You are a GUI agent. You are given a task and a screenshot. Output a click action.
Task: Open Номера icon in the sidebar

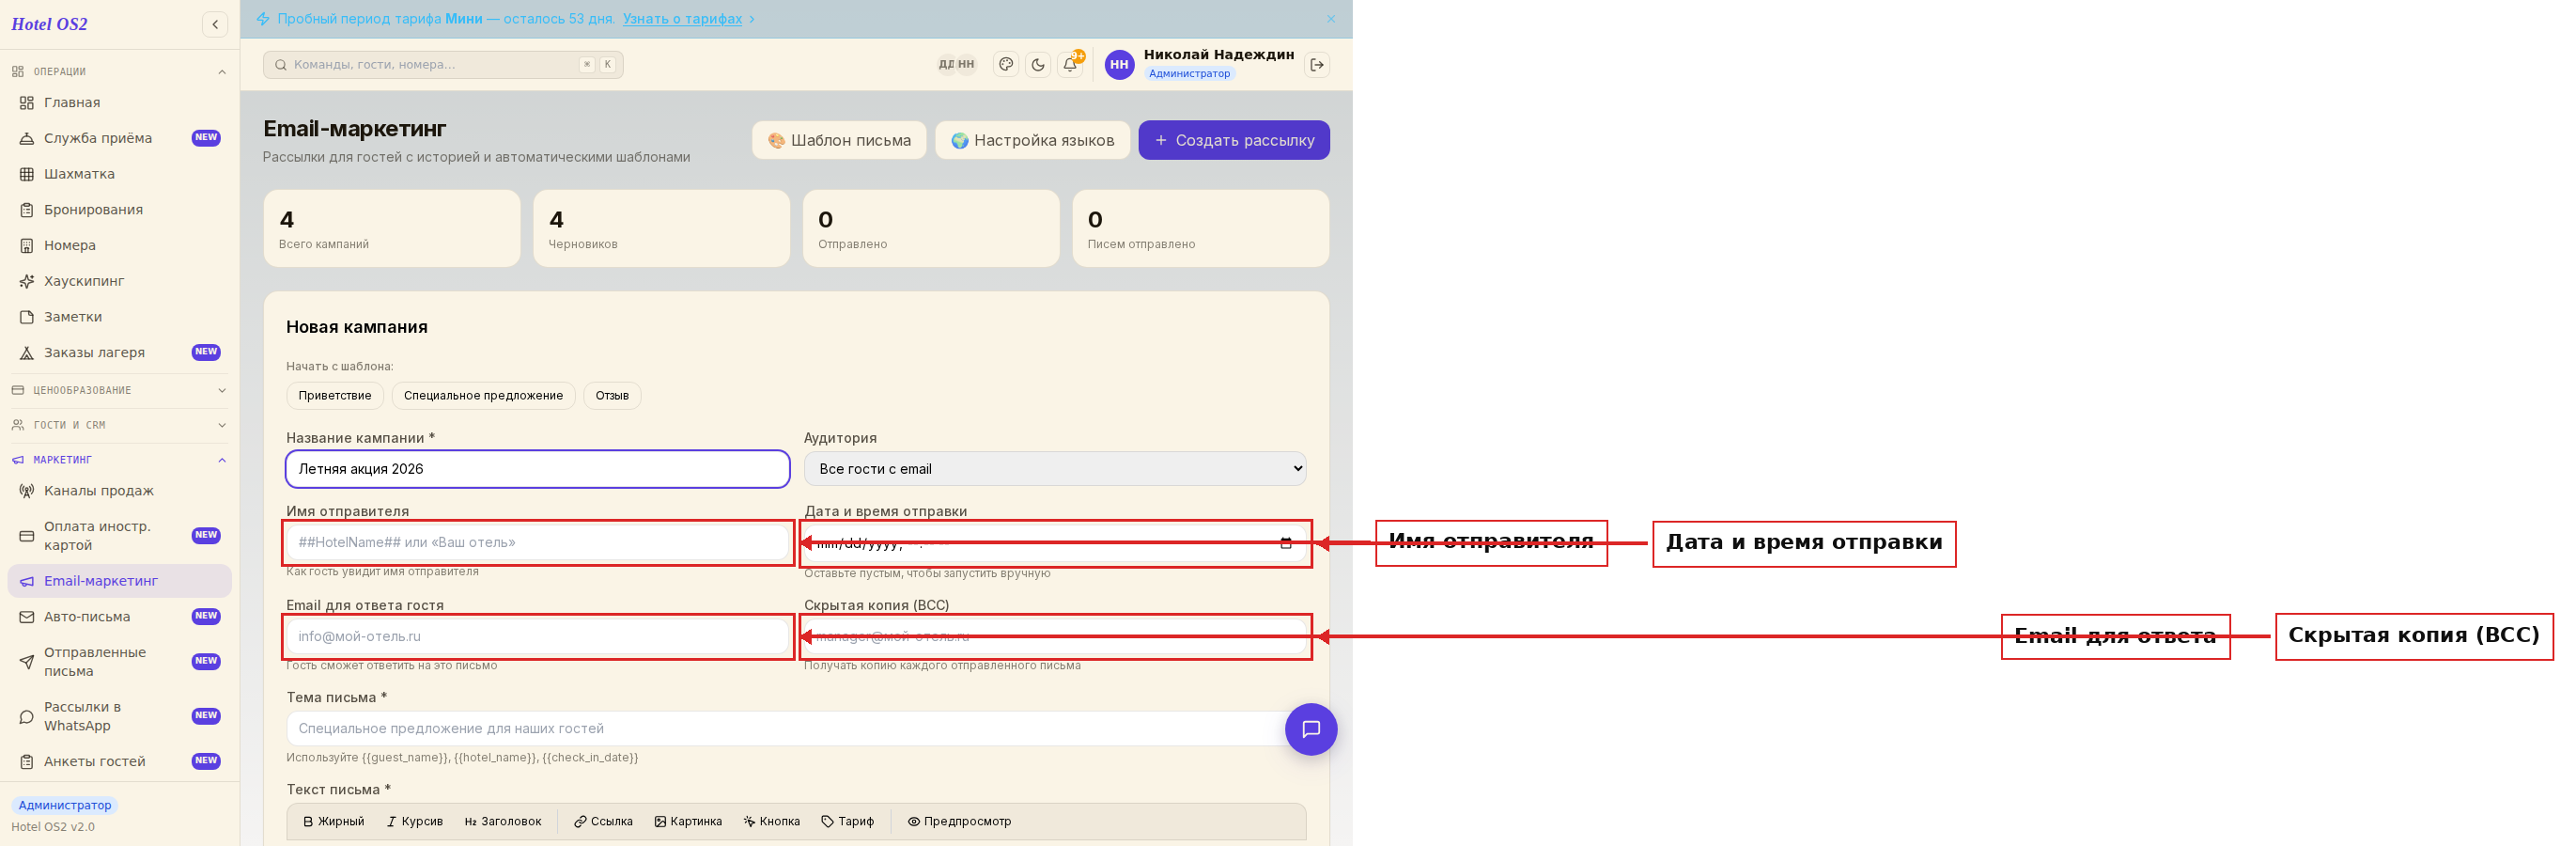point(27,246)
